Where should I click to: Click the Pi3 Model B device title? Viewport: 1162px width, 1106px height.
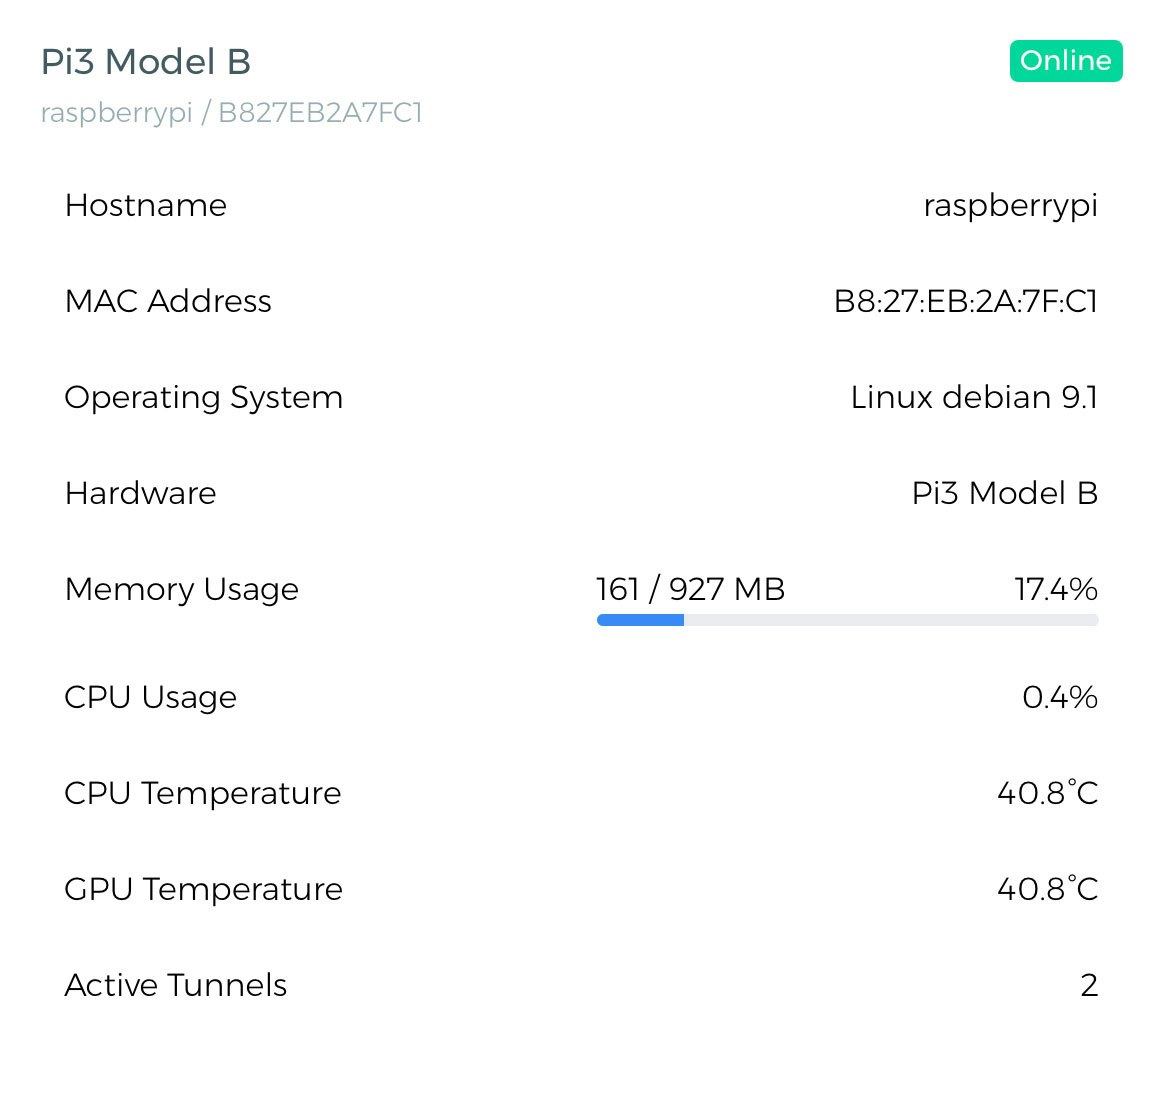[146, 62]
